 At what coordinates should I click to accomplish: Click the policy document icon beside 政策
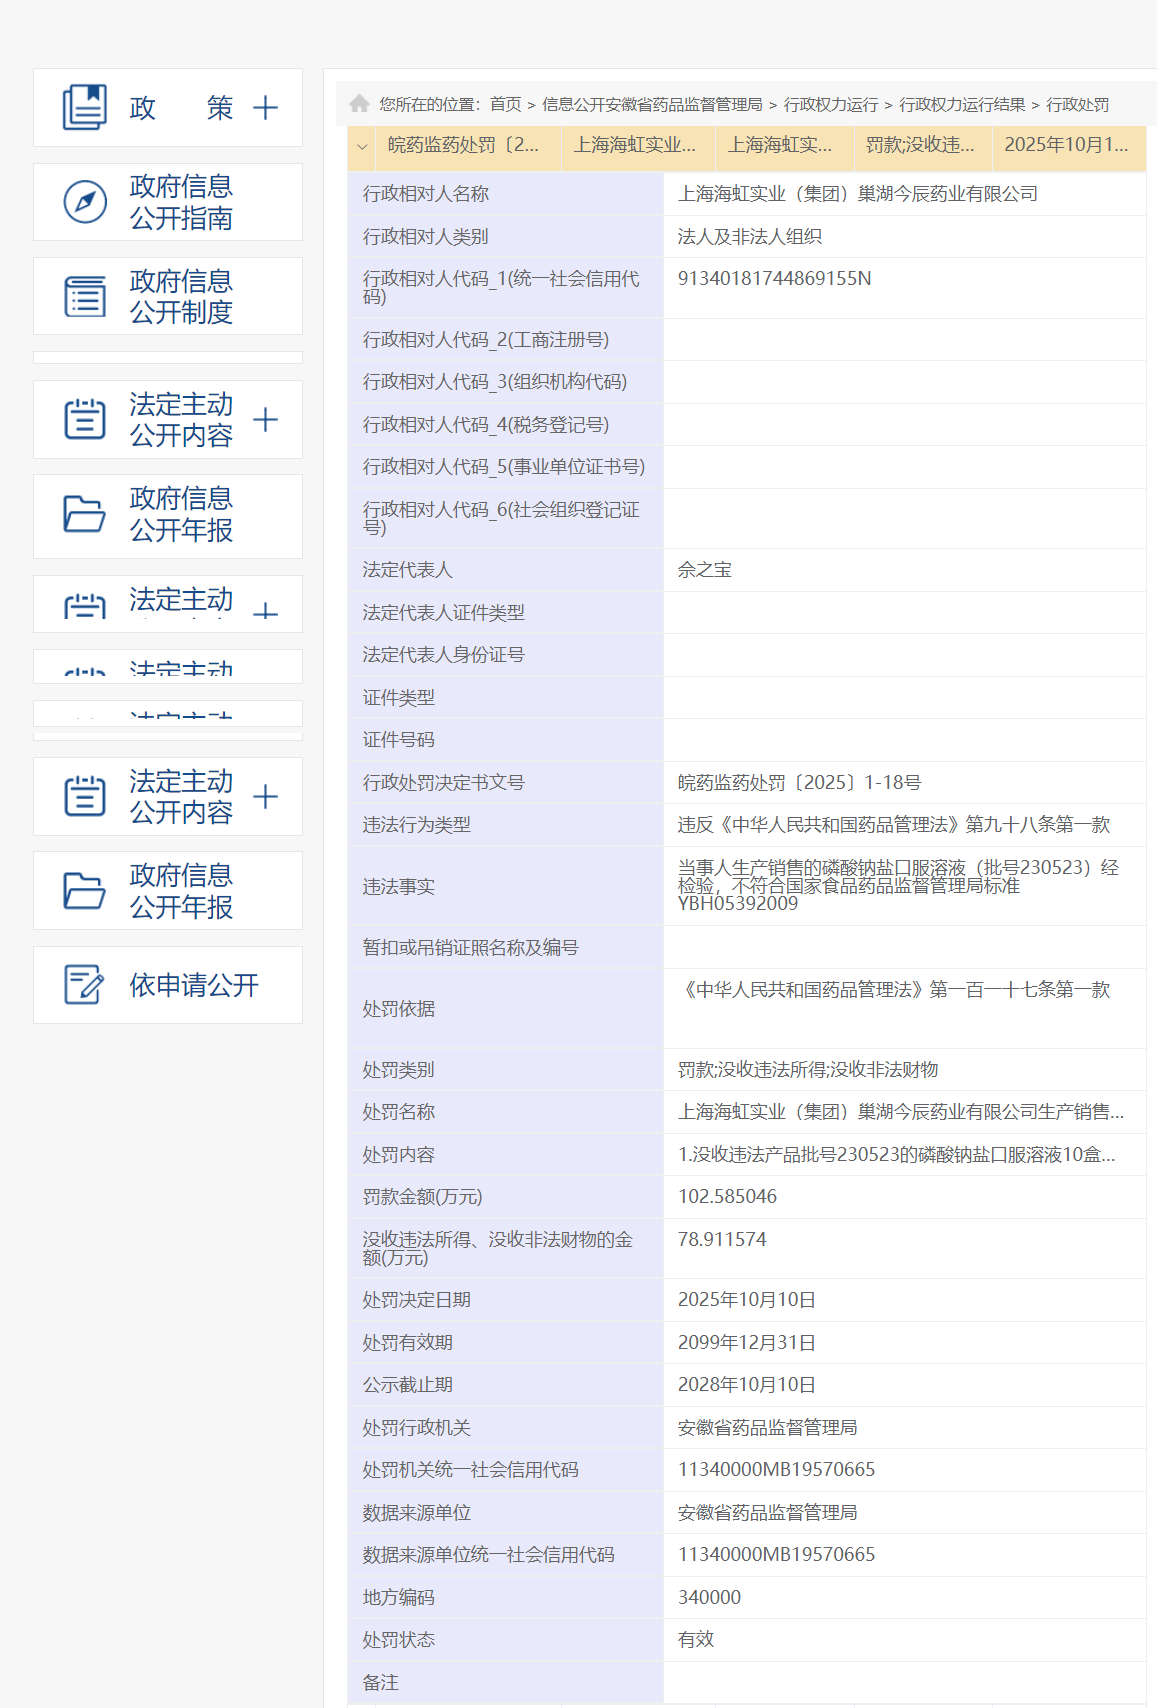(x=85, y=107)
